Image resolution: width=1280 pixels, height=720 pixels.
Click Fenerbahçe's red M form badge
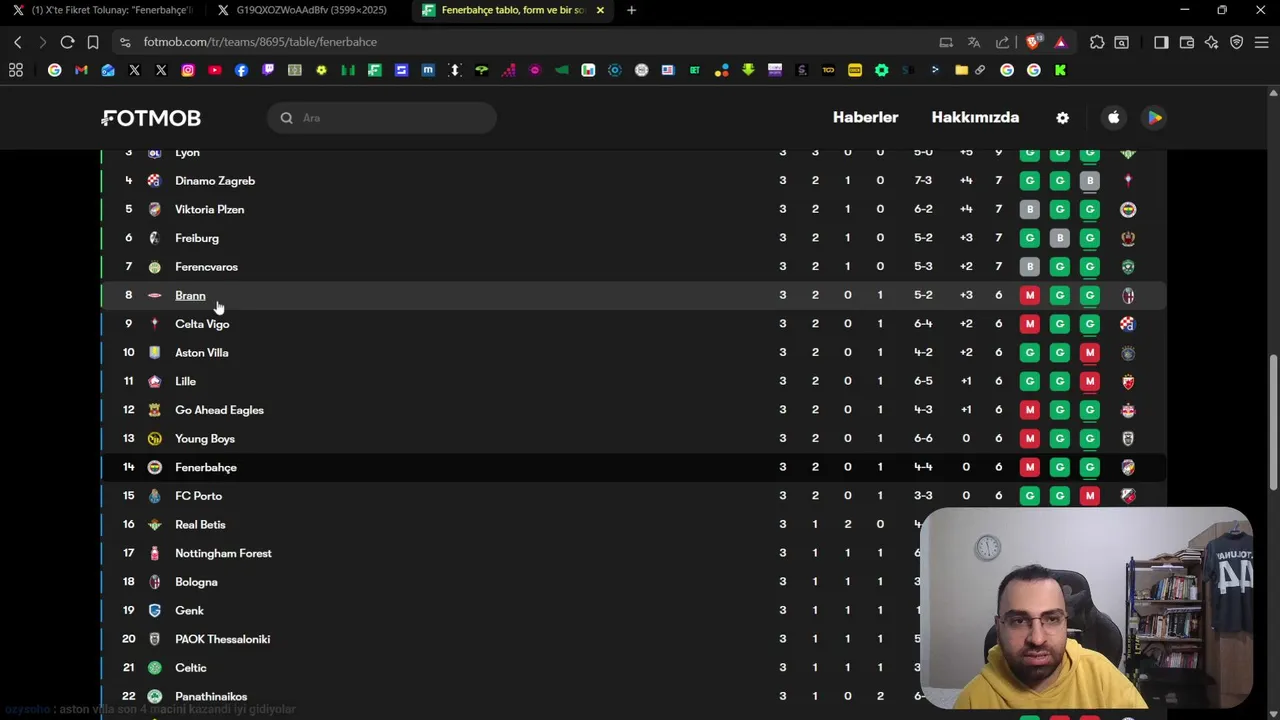1030,467
